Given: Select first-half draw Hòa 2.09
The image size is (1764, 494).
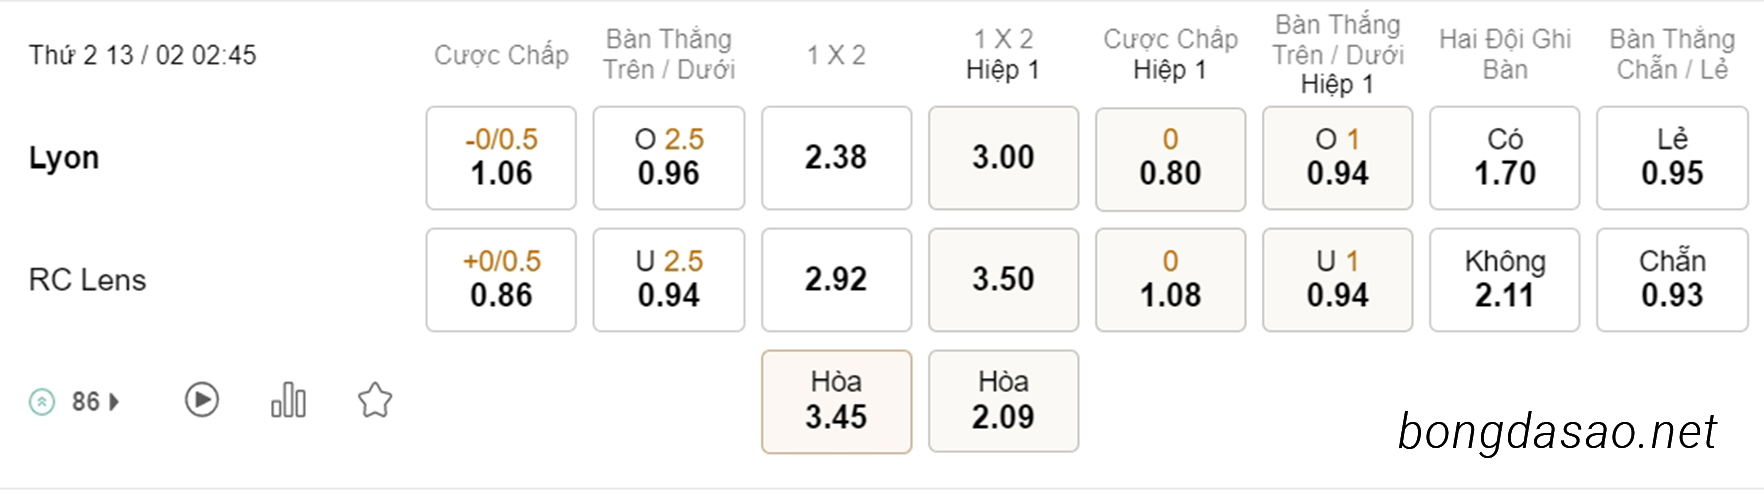Looking at the screenshot, I should (1003, 401).
